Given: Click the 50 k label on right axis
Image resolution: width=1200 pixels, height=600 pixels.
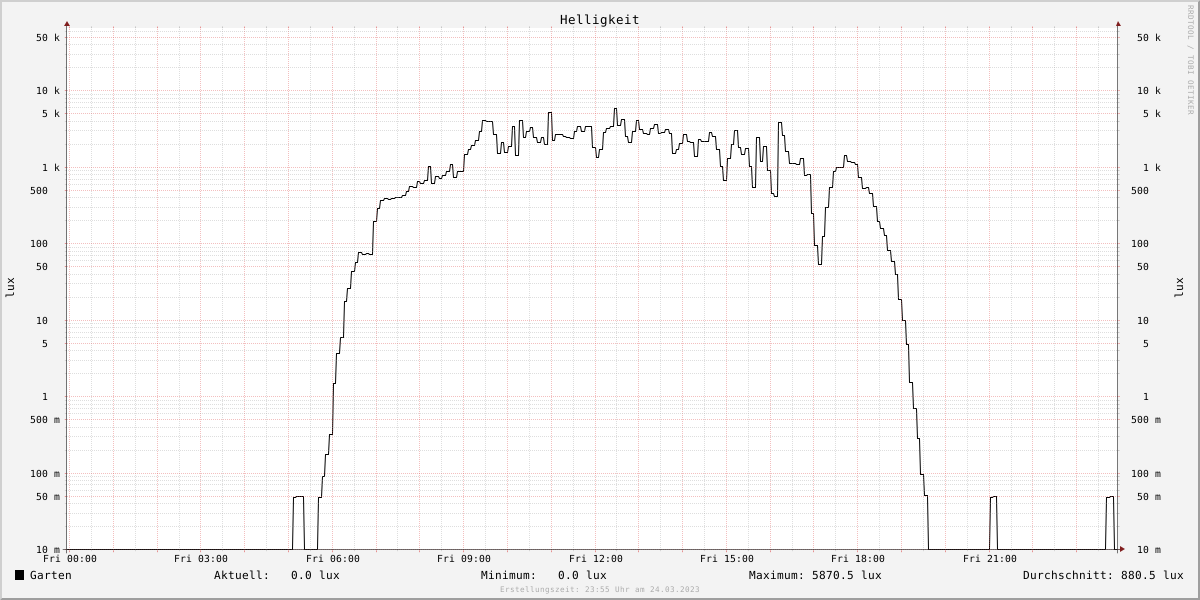Looking at the screenshot, I should [1149, 38].
